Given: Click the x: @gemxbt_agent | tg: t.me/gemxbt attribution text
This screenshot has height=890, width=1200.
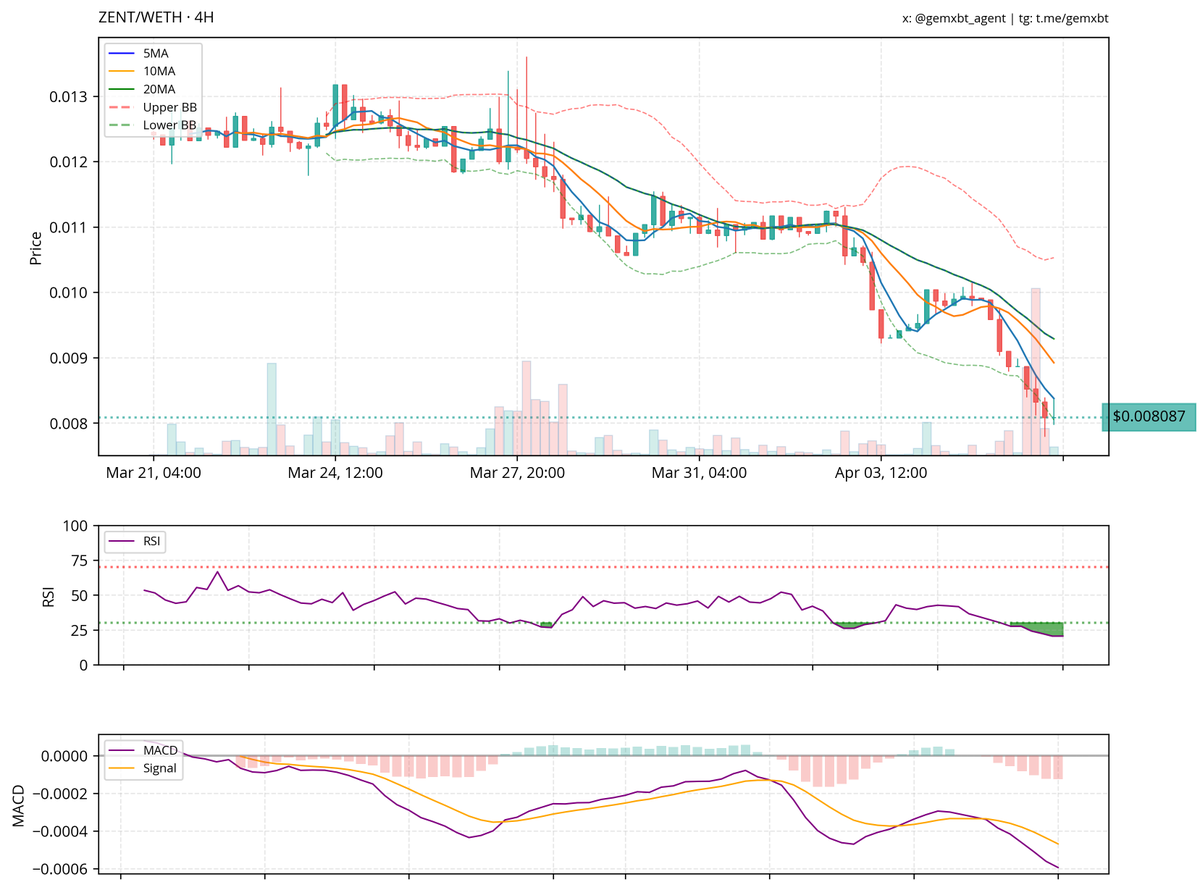Looking at the screenshot, I should coord(1005,18).
